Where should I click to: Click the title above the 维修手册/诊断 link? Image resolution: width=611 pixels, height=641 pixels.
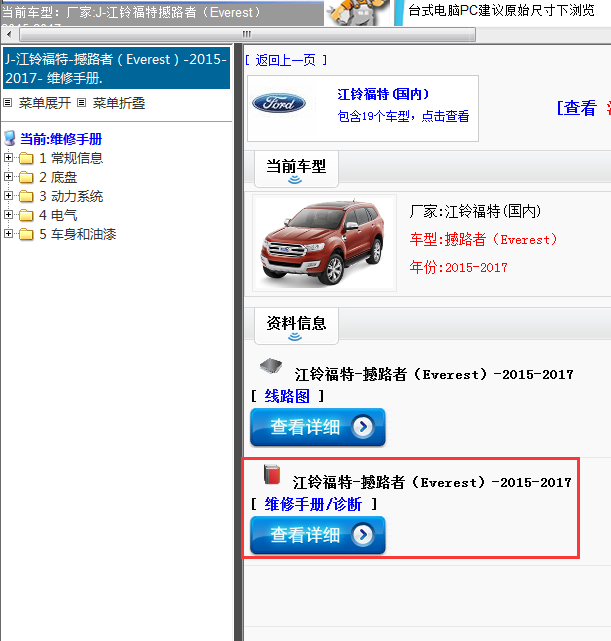[432, 482]
